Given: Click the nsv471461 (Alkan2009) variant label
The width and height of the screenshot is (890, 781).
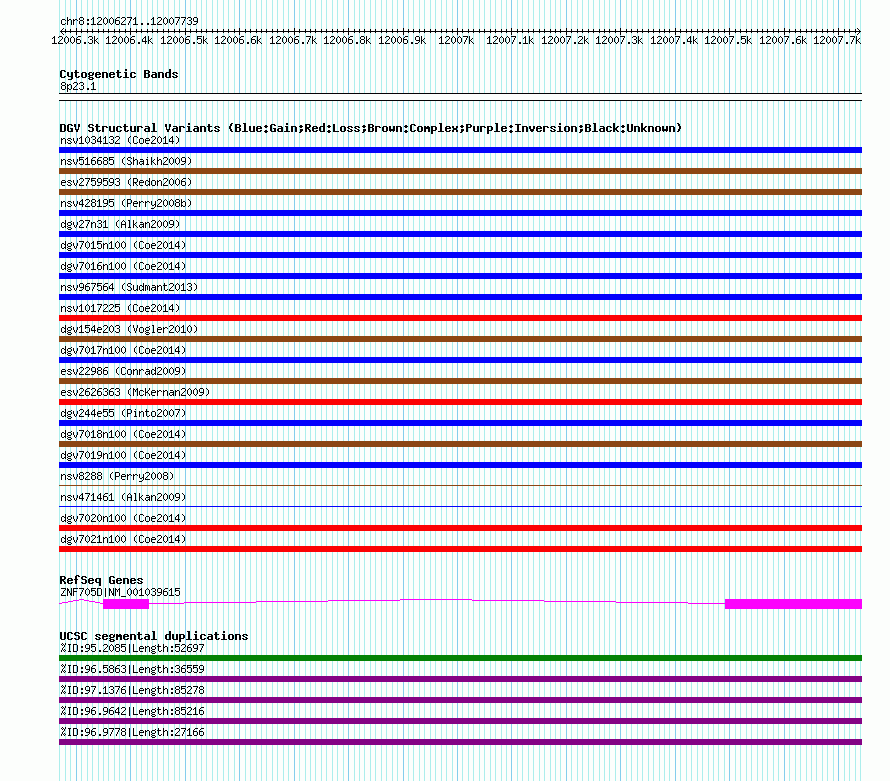Looking at the screenshot, I should click(123, 497).
